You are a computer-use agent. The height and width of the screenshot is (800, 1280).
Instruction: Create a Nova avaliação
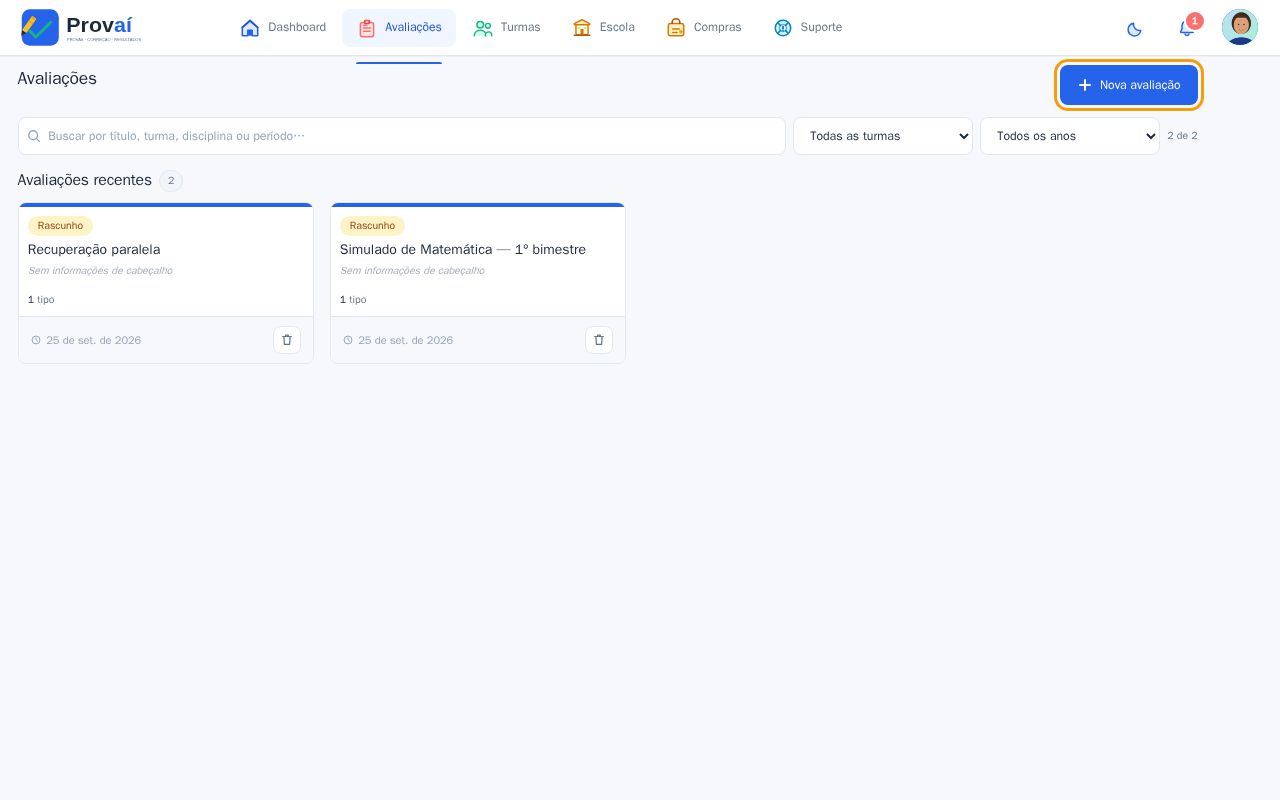point(1129,85)
